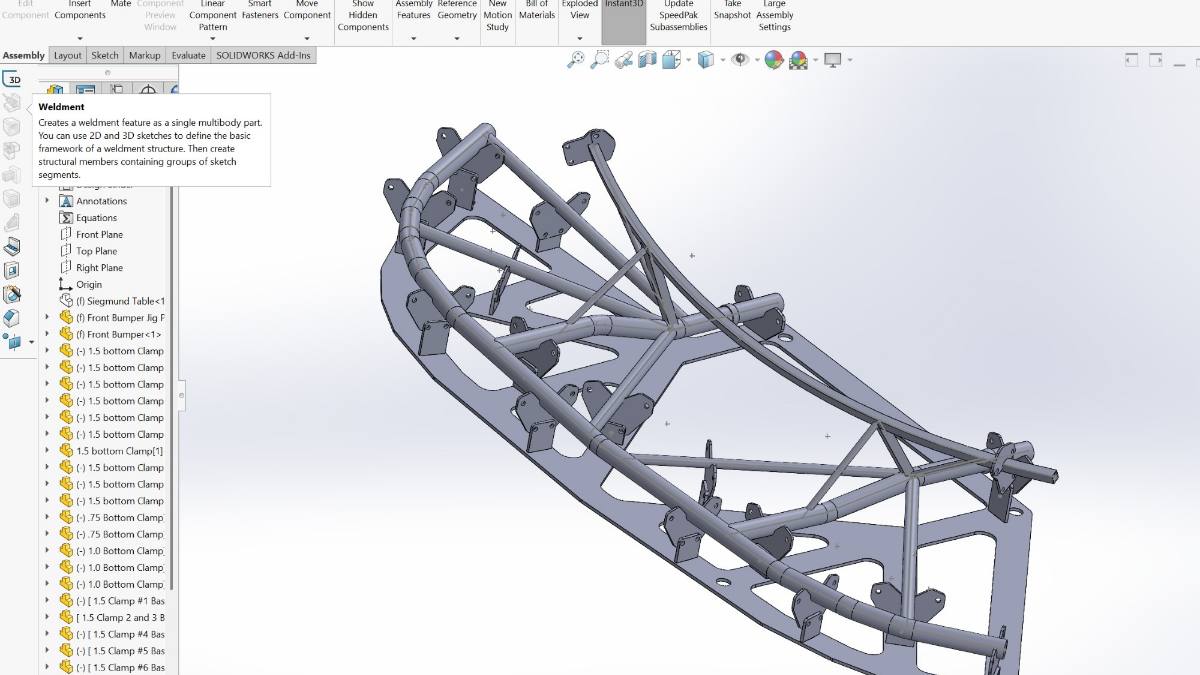Click the Siegmund Table part icon
Screen dimensions: 1200x675
[67, 301]
